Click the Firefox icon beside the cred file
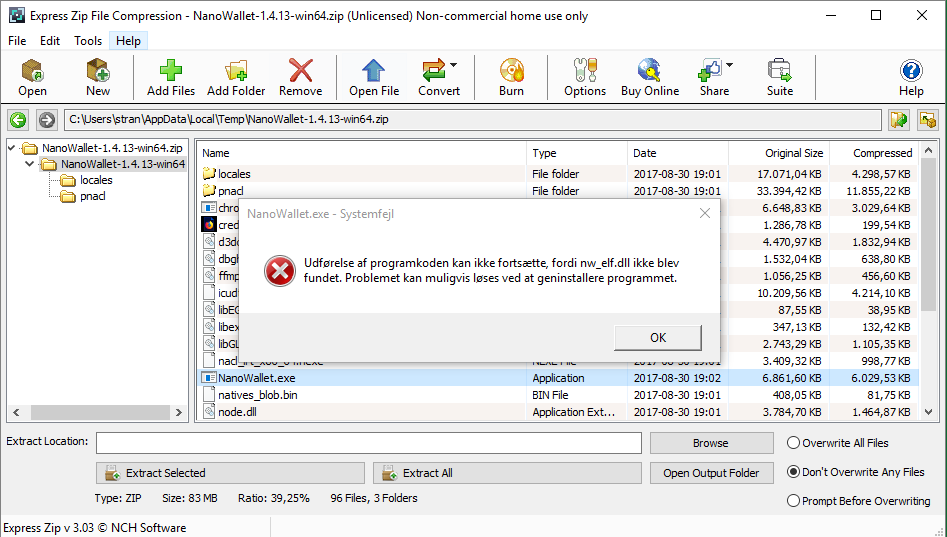 tap(209, 224)
